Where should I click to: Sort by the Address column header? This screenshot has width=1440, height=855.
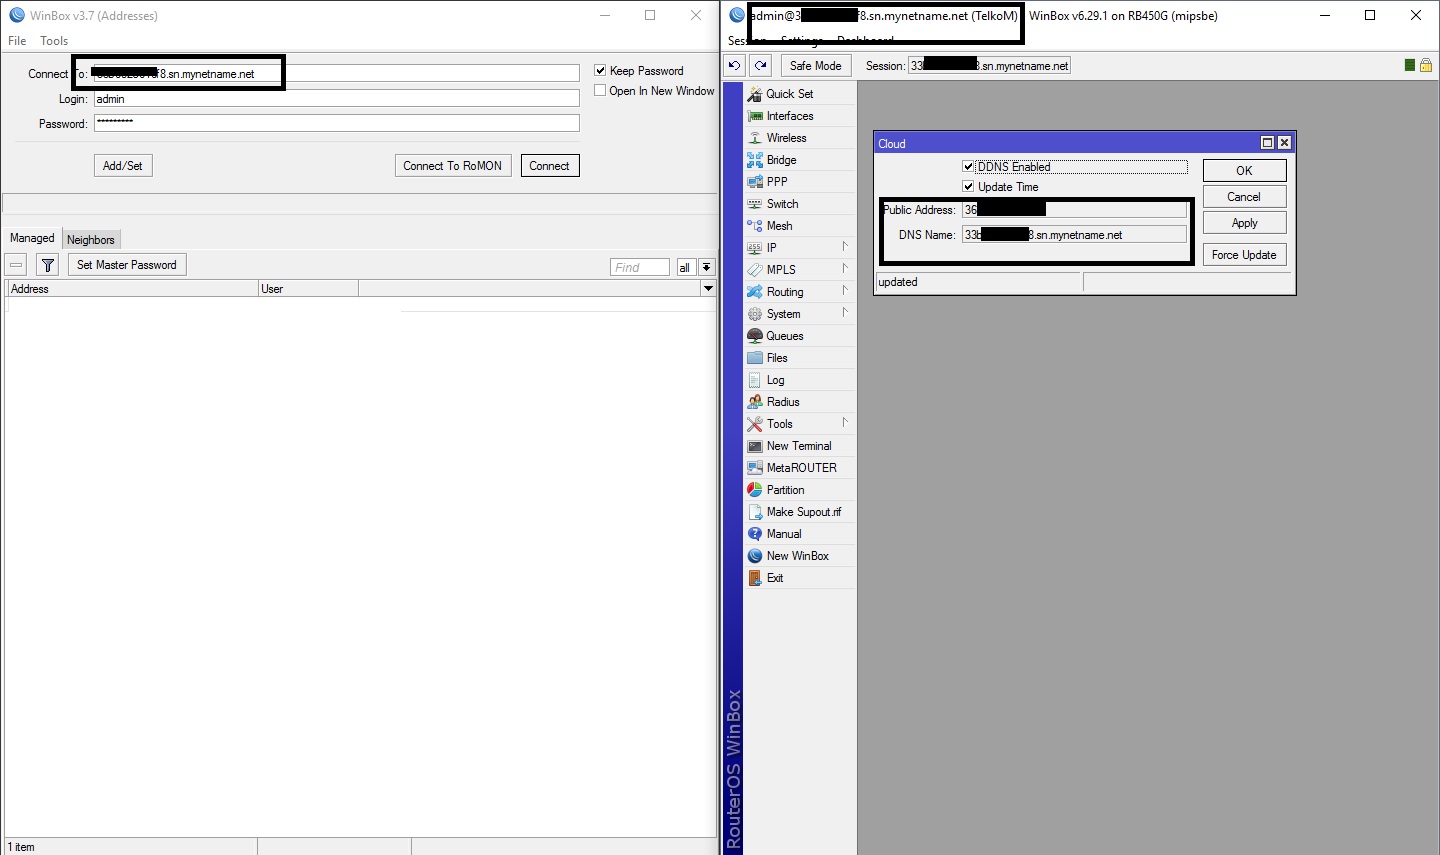tap(132, 289)
